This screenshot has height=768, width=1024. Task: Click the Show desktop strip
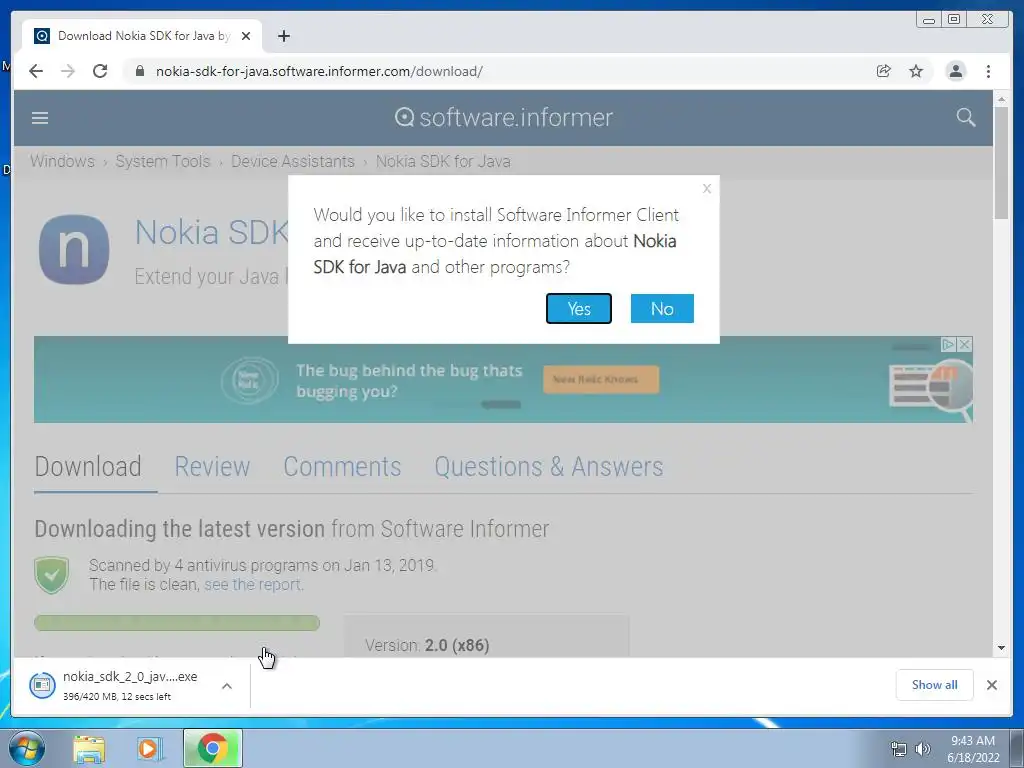tap(1017, 748)
